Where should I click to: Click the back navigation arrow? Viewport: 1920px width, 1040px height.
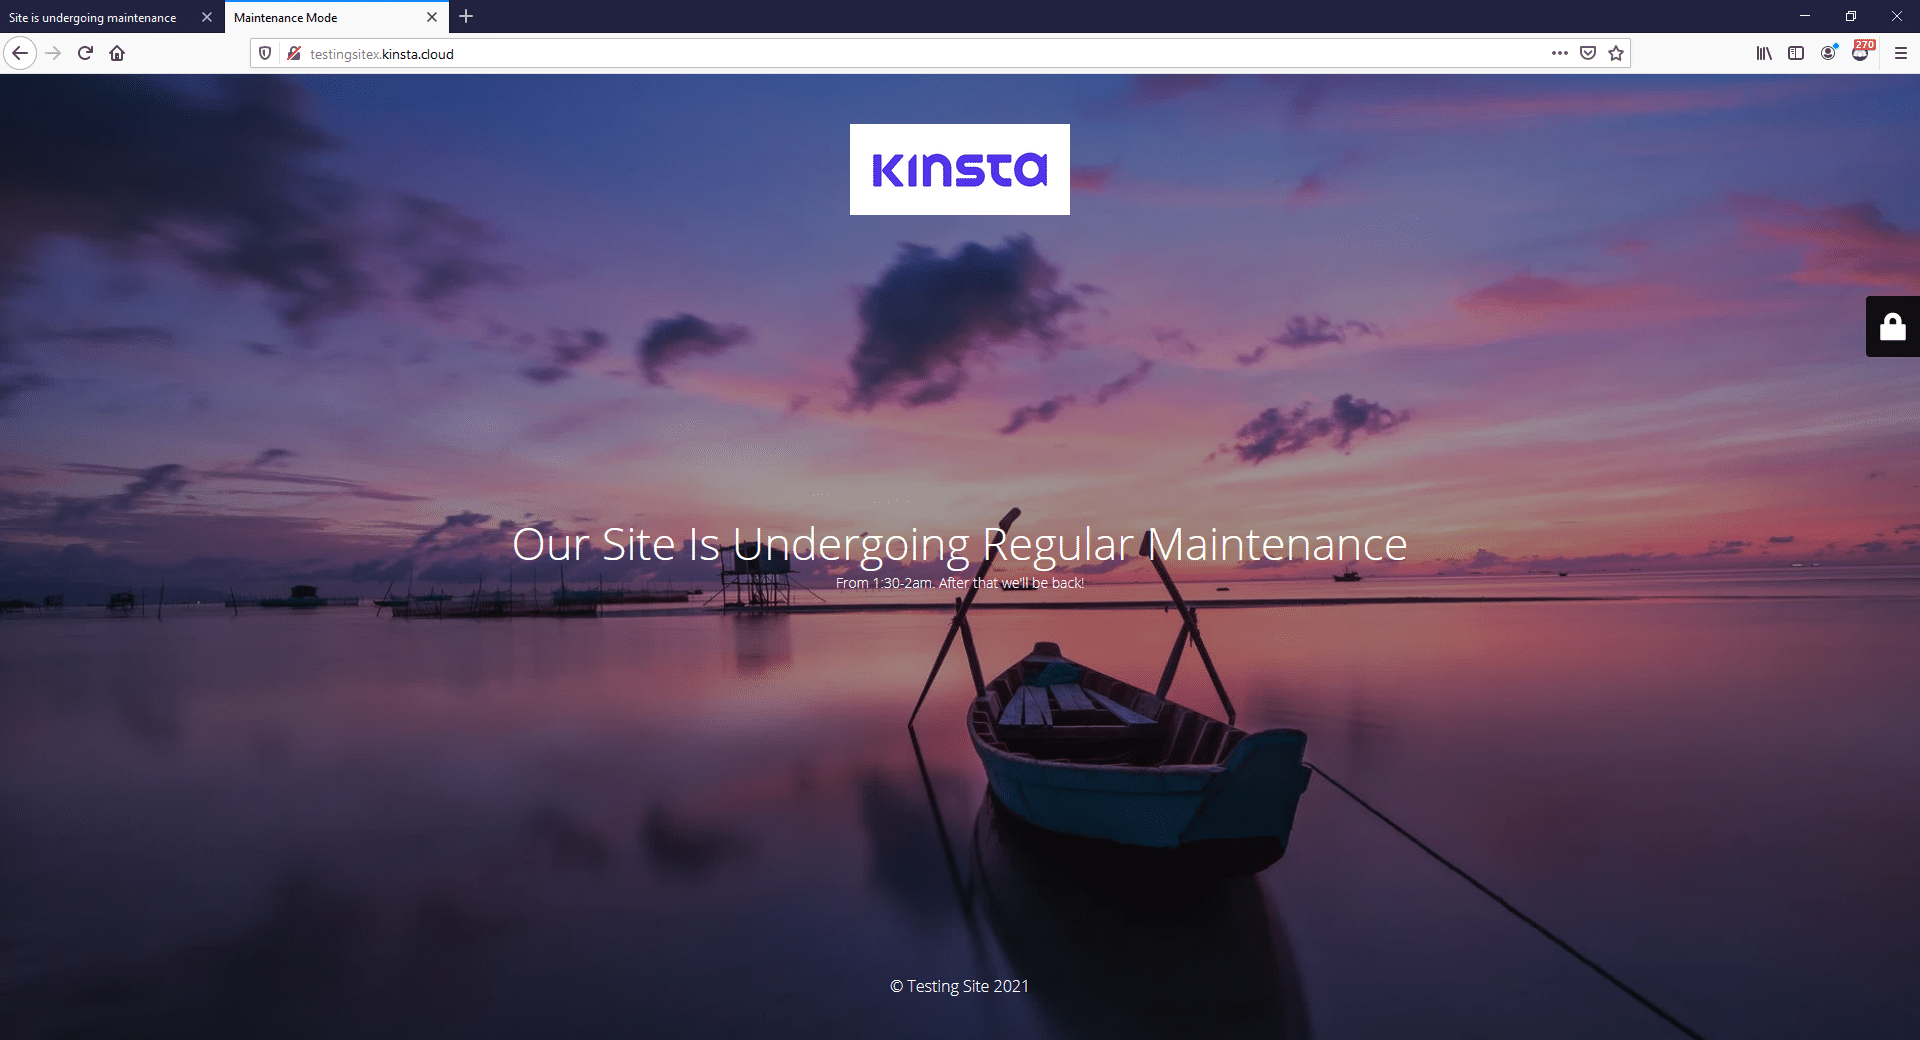click(19, 53)
